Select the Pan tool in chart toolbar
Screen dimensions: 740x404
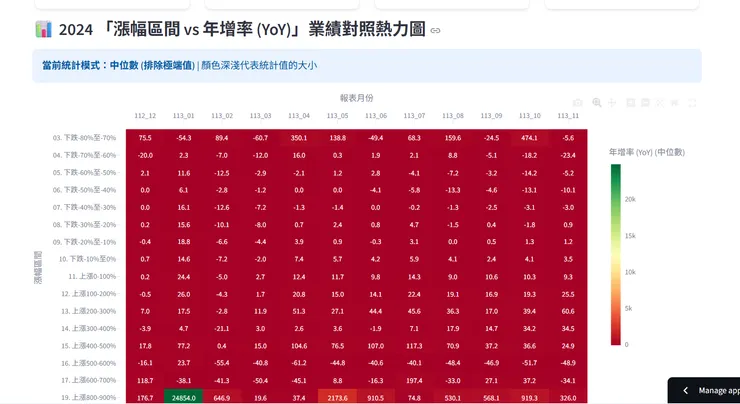[612, 102]
